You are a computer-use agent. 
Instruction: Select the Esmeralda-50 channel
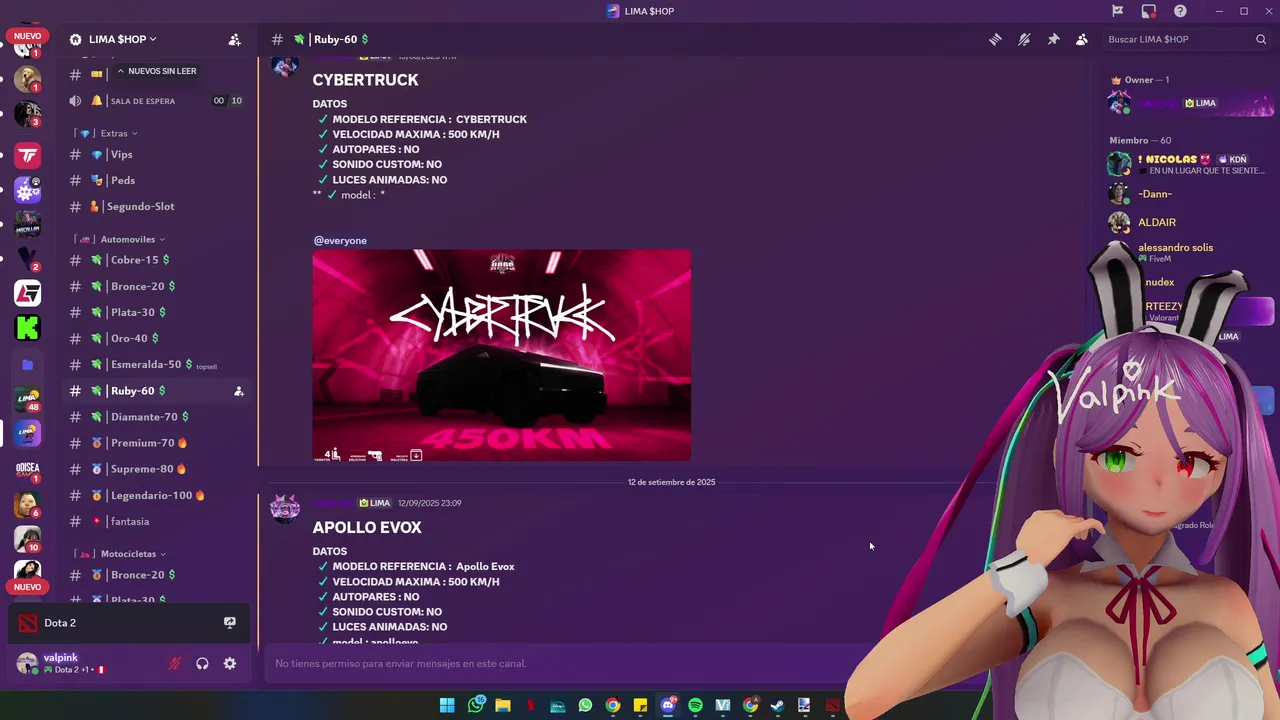[x=156, y=364]
